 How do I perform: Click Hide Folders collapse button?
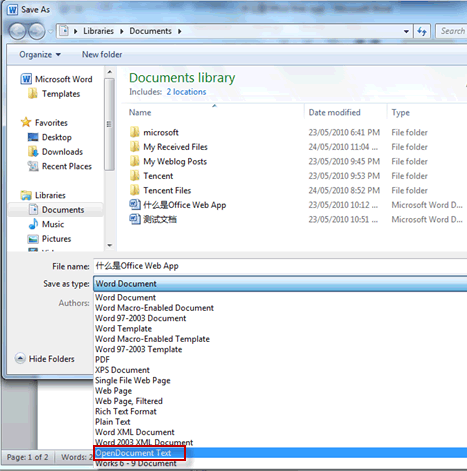[x=45, y=359]
